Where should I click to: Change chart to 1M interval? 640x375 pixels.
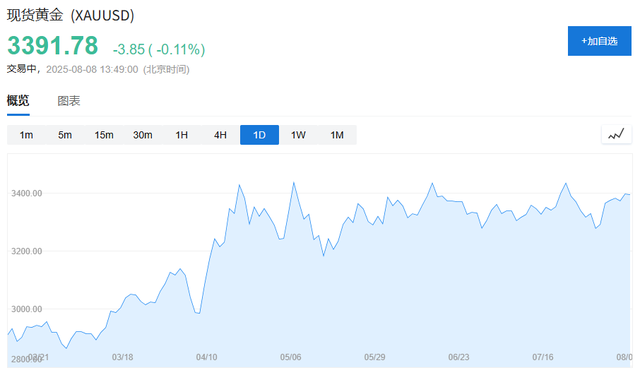pyautogui.click(x=337, y=135)
